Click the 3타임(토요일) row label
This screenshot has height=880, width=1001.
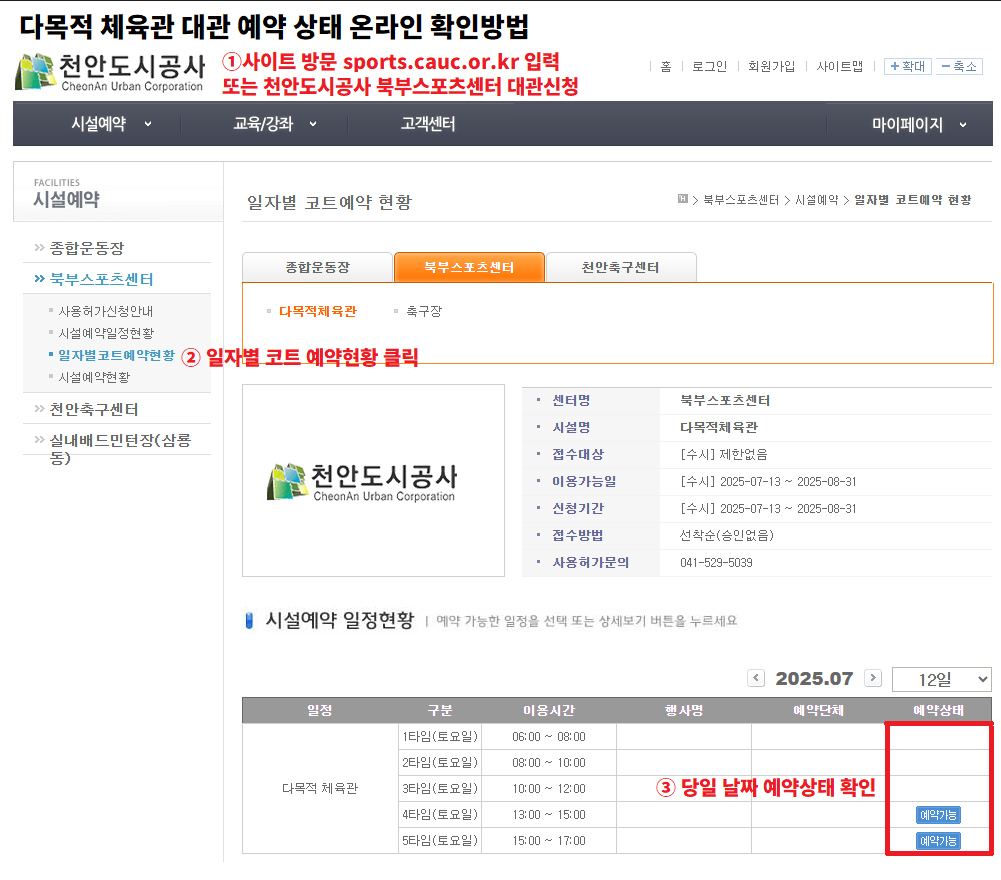pos(440,789)
